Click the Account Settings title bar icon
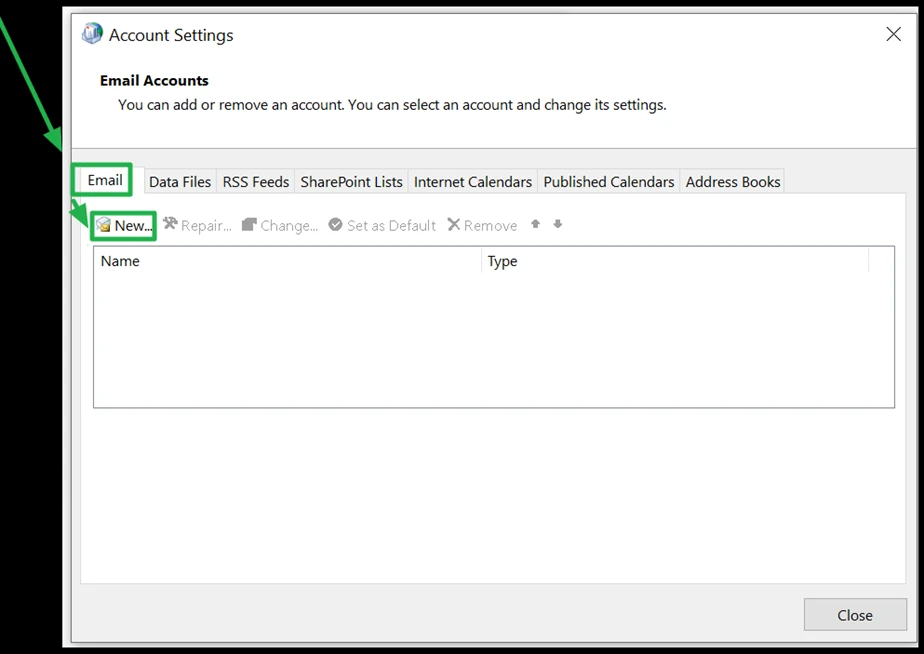The width and height of the screenshot is (924, 654). (92, 34)
